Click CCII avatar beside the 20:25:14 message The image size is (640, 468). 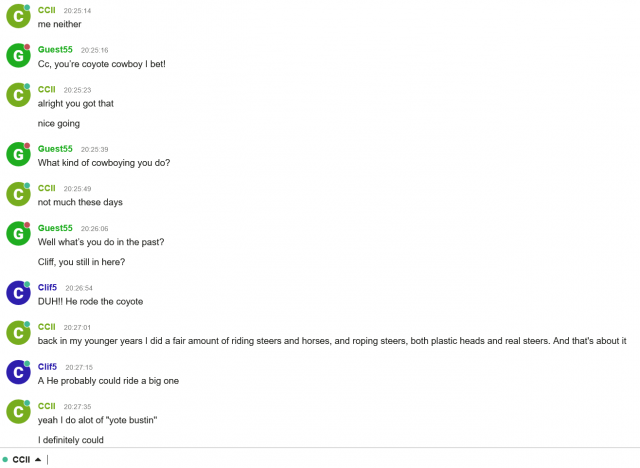click(x=18, y=16)
